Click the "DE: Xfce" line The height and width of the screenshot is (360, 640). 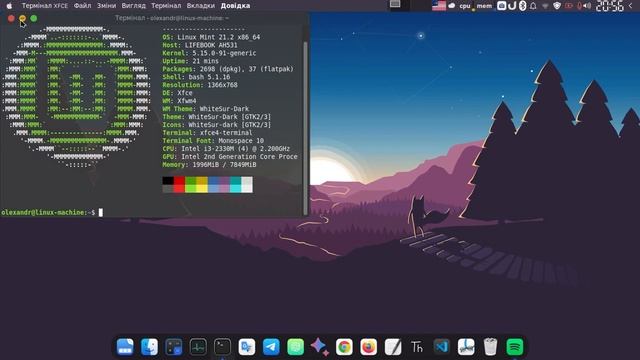pyautogui.click(x=178, y=93)
